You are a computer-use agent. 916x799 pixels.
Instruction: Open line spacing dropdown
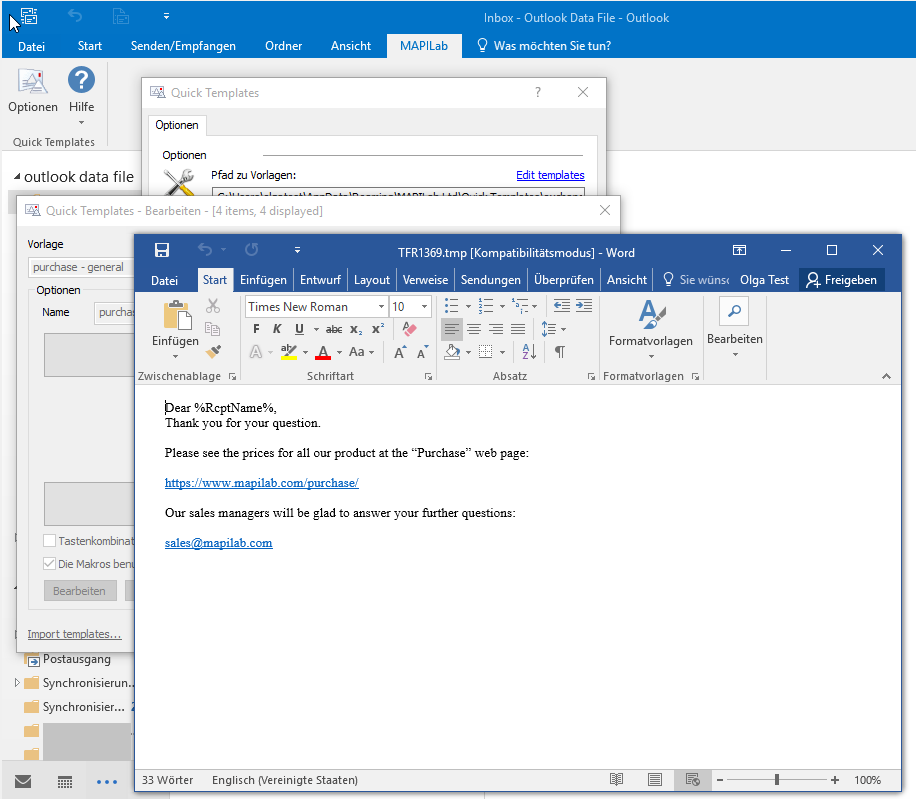pos(553,329)
